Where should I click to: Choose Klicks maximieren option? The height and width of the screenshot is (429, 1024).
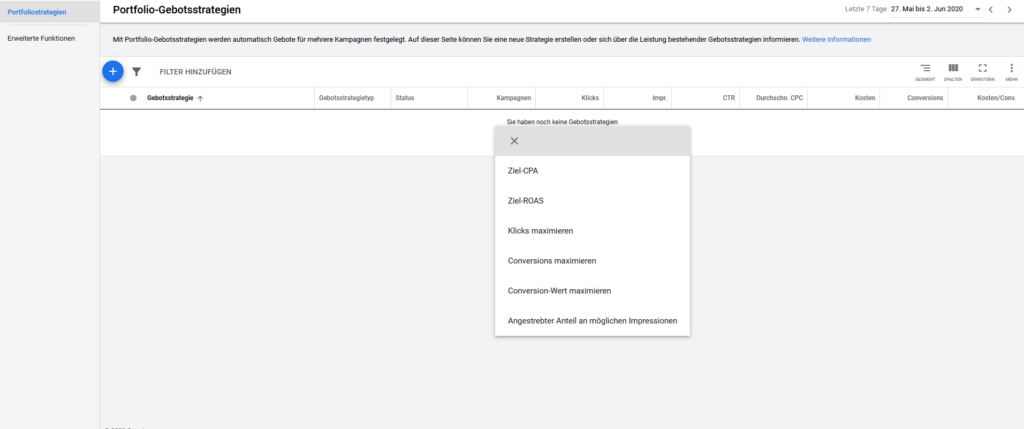[541, 230]
